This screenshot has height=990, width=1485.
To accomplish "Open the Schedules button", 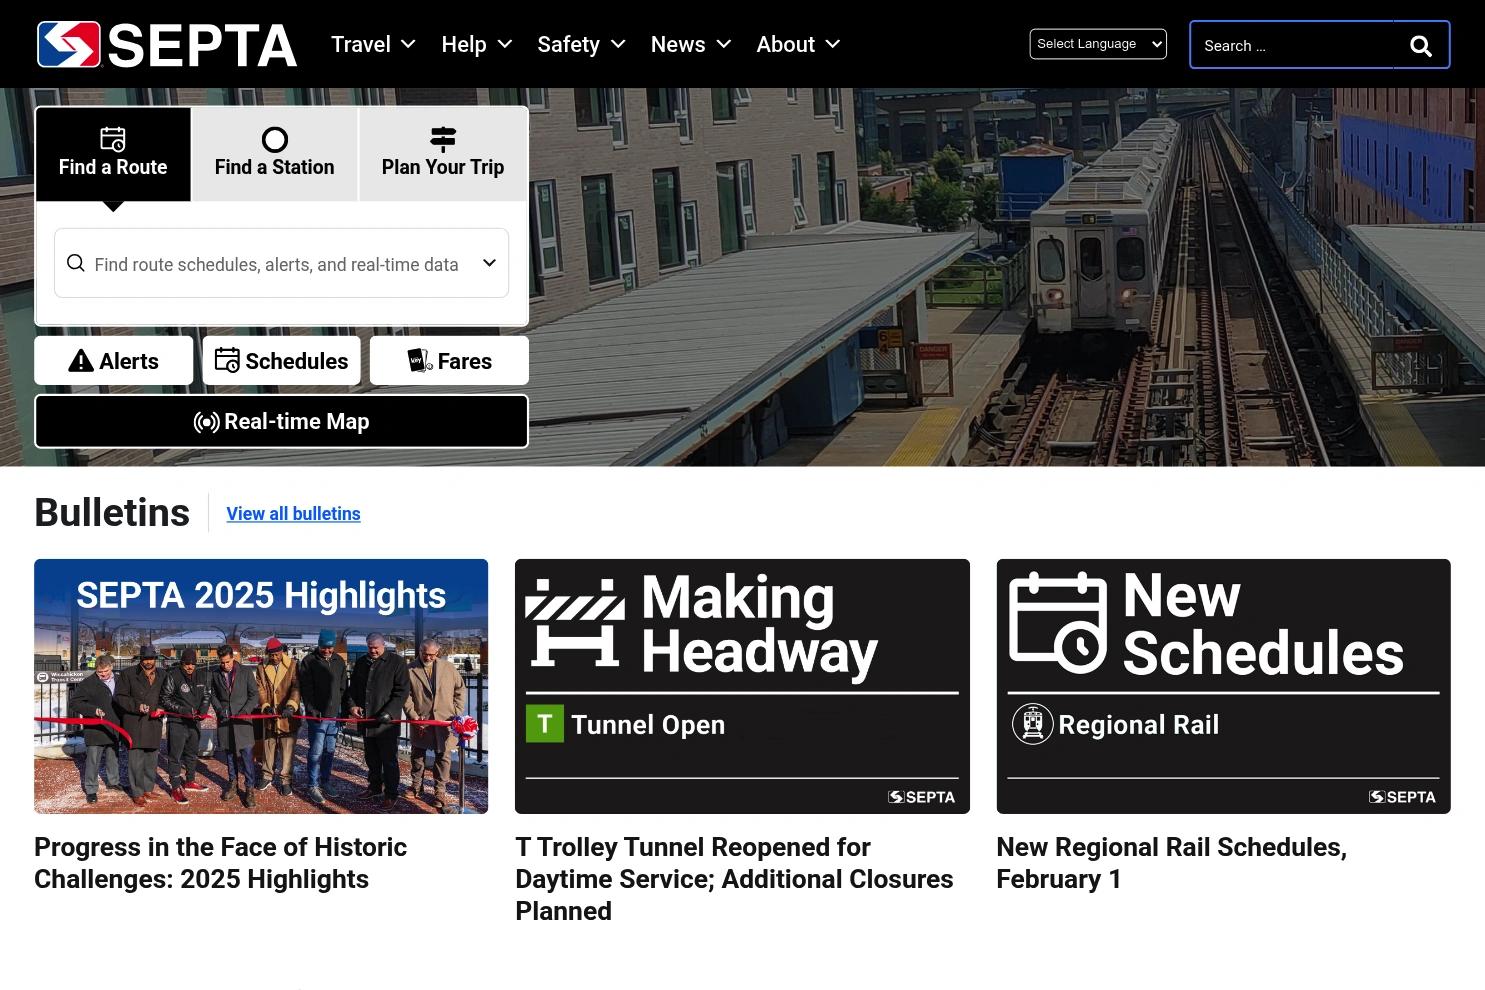I will pyautogui.click(x=282, y=361).
